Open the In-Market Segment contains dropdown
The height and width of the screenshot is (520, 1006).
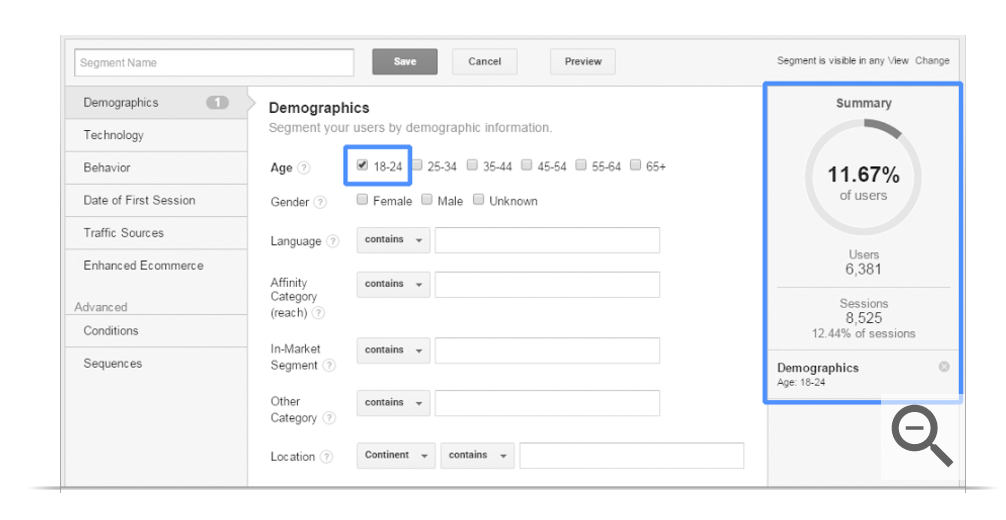pyautogui.click(x=393, y=351)
